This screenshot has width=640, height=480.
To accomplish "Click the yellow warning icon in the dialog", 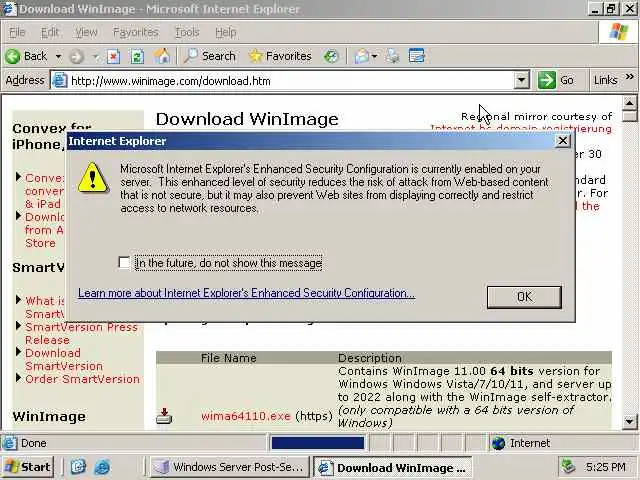I will 93,177.
